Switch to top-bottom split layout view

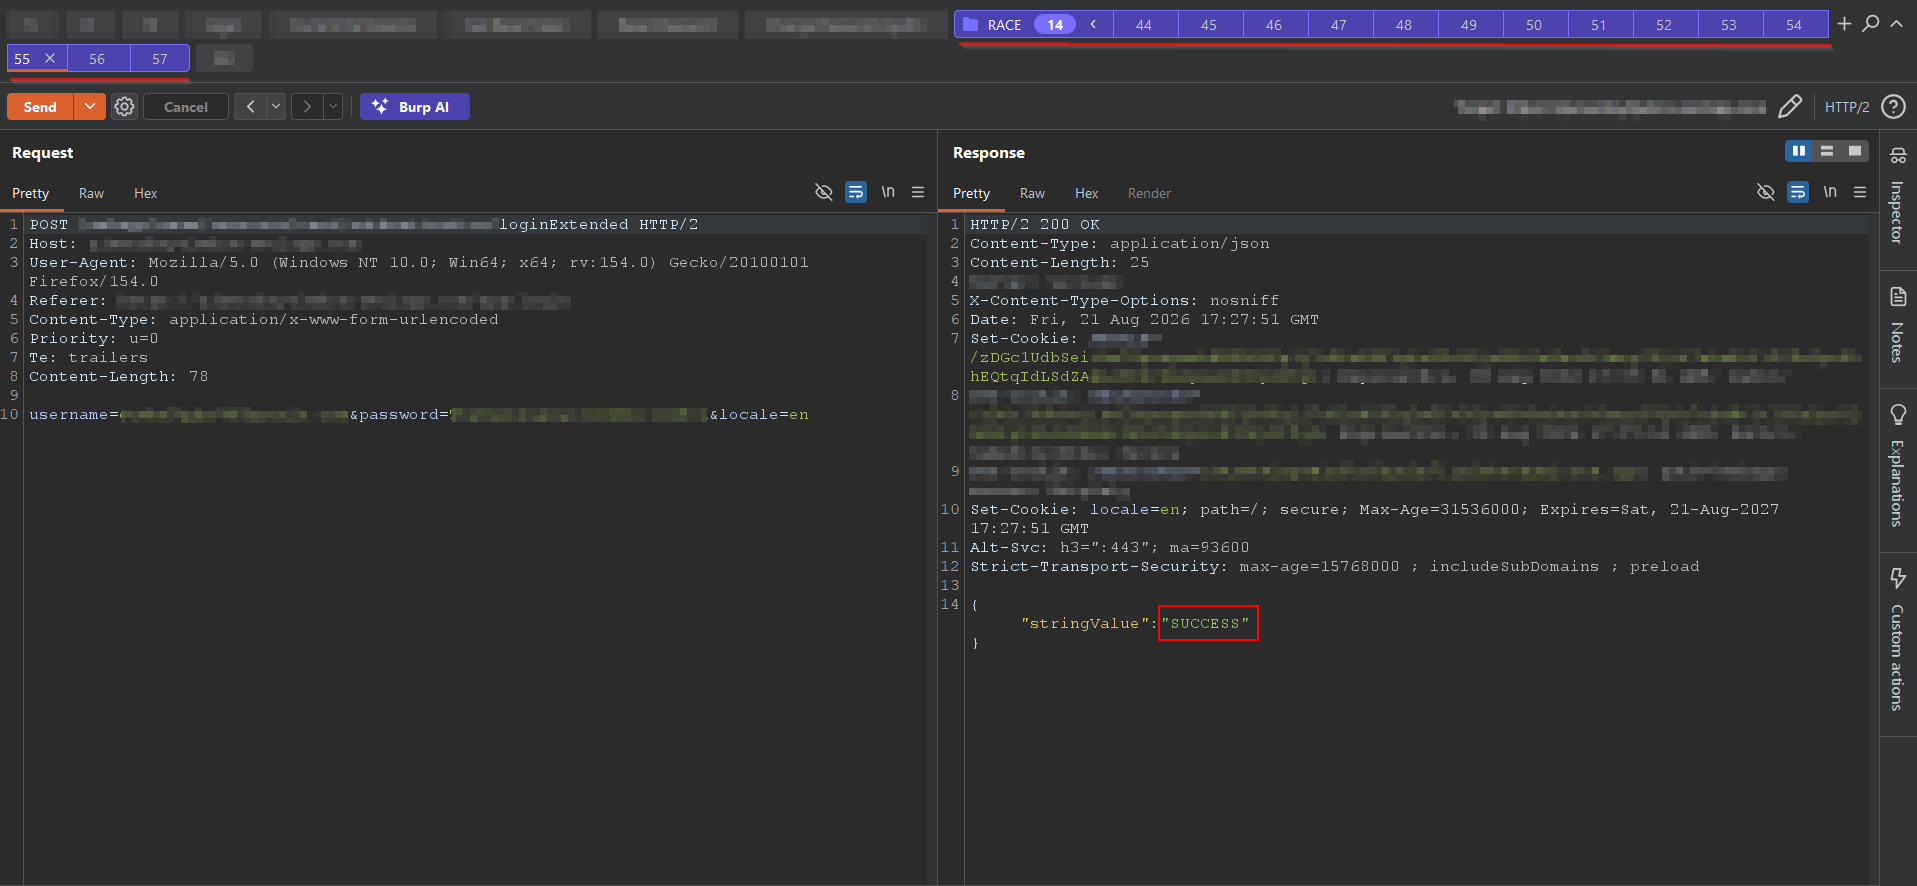click(x=1827, y=151)
